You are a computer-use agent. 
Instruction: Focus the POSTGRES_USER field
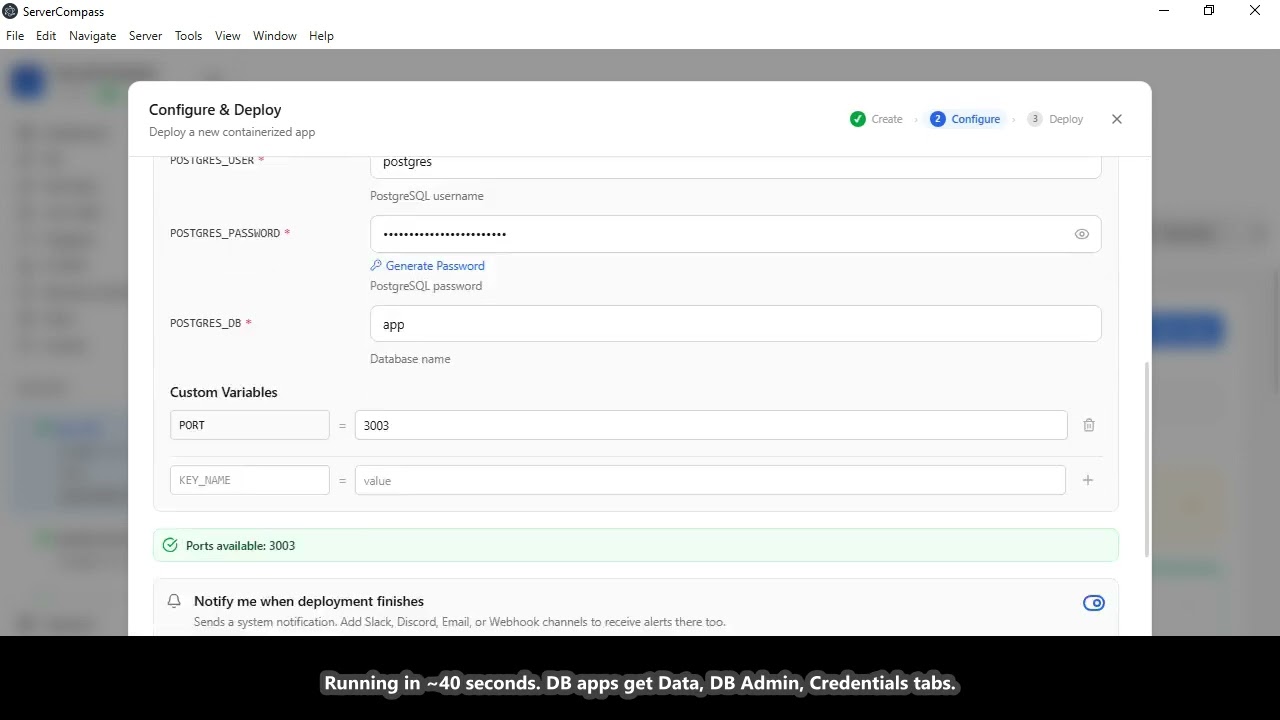735,166
